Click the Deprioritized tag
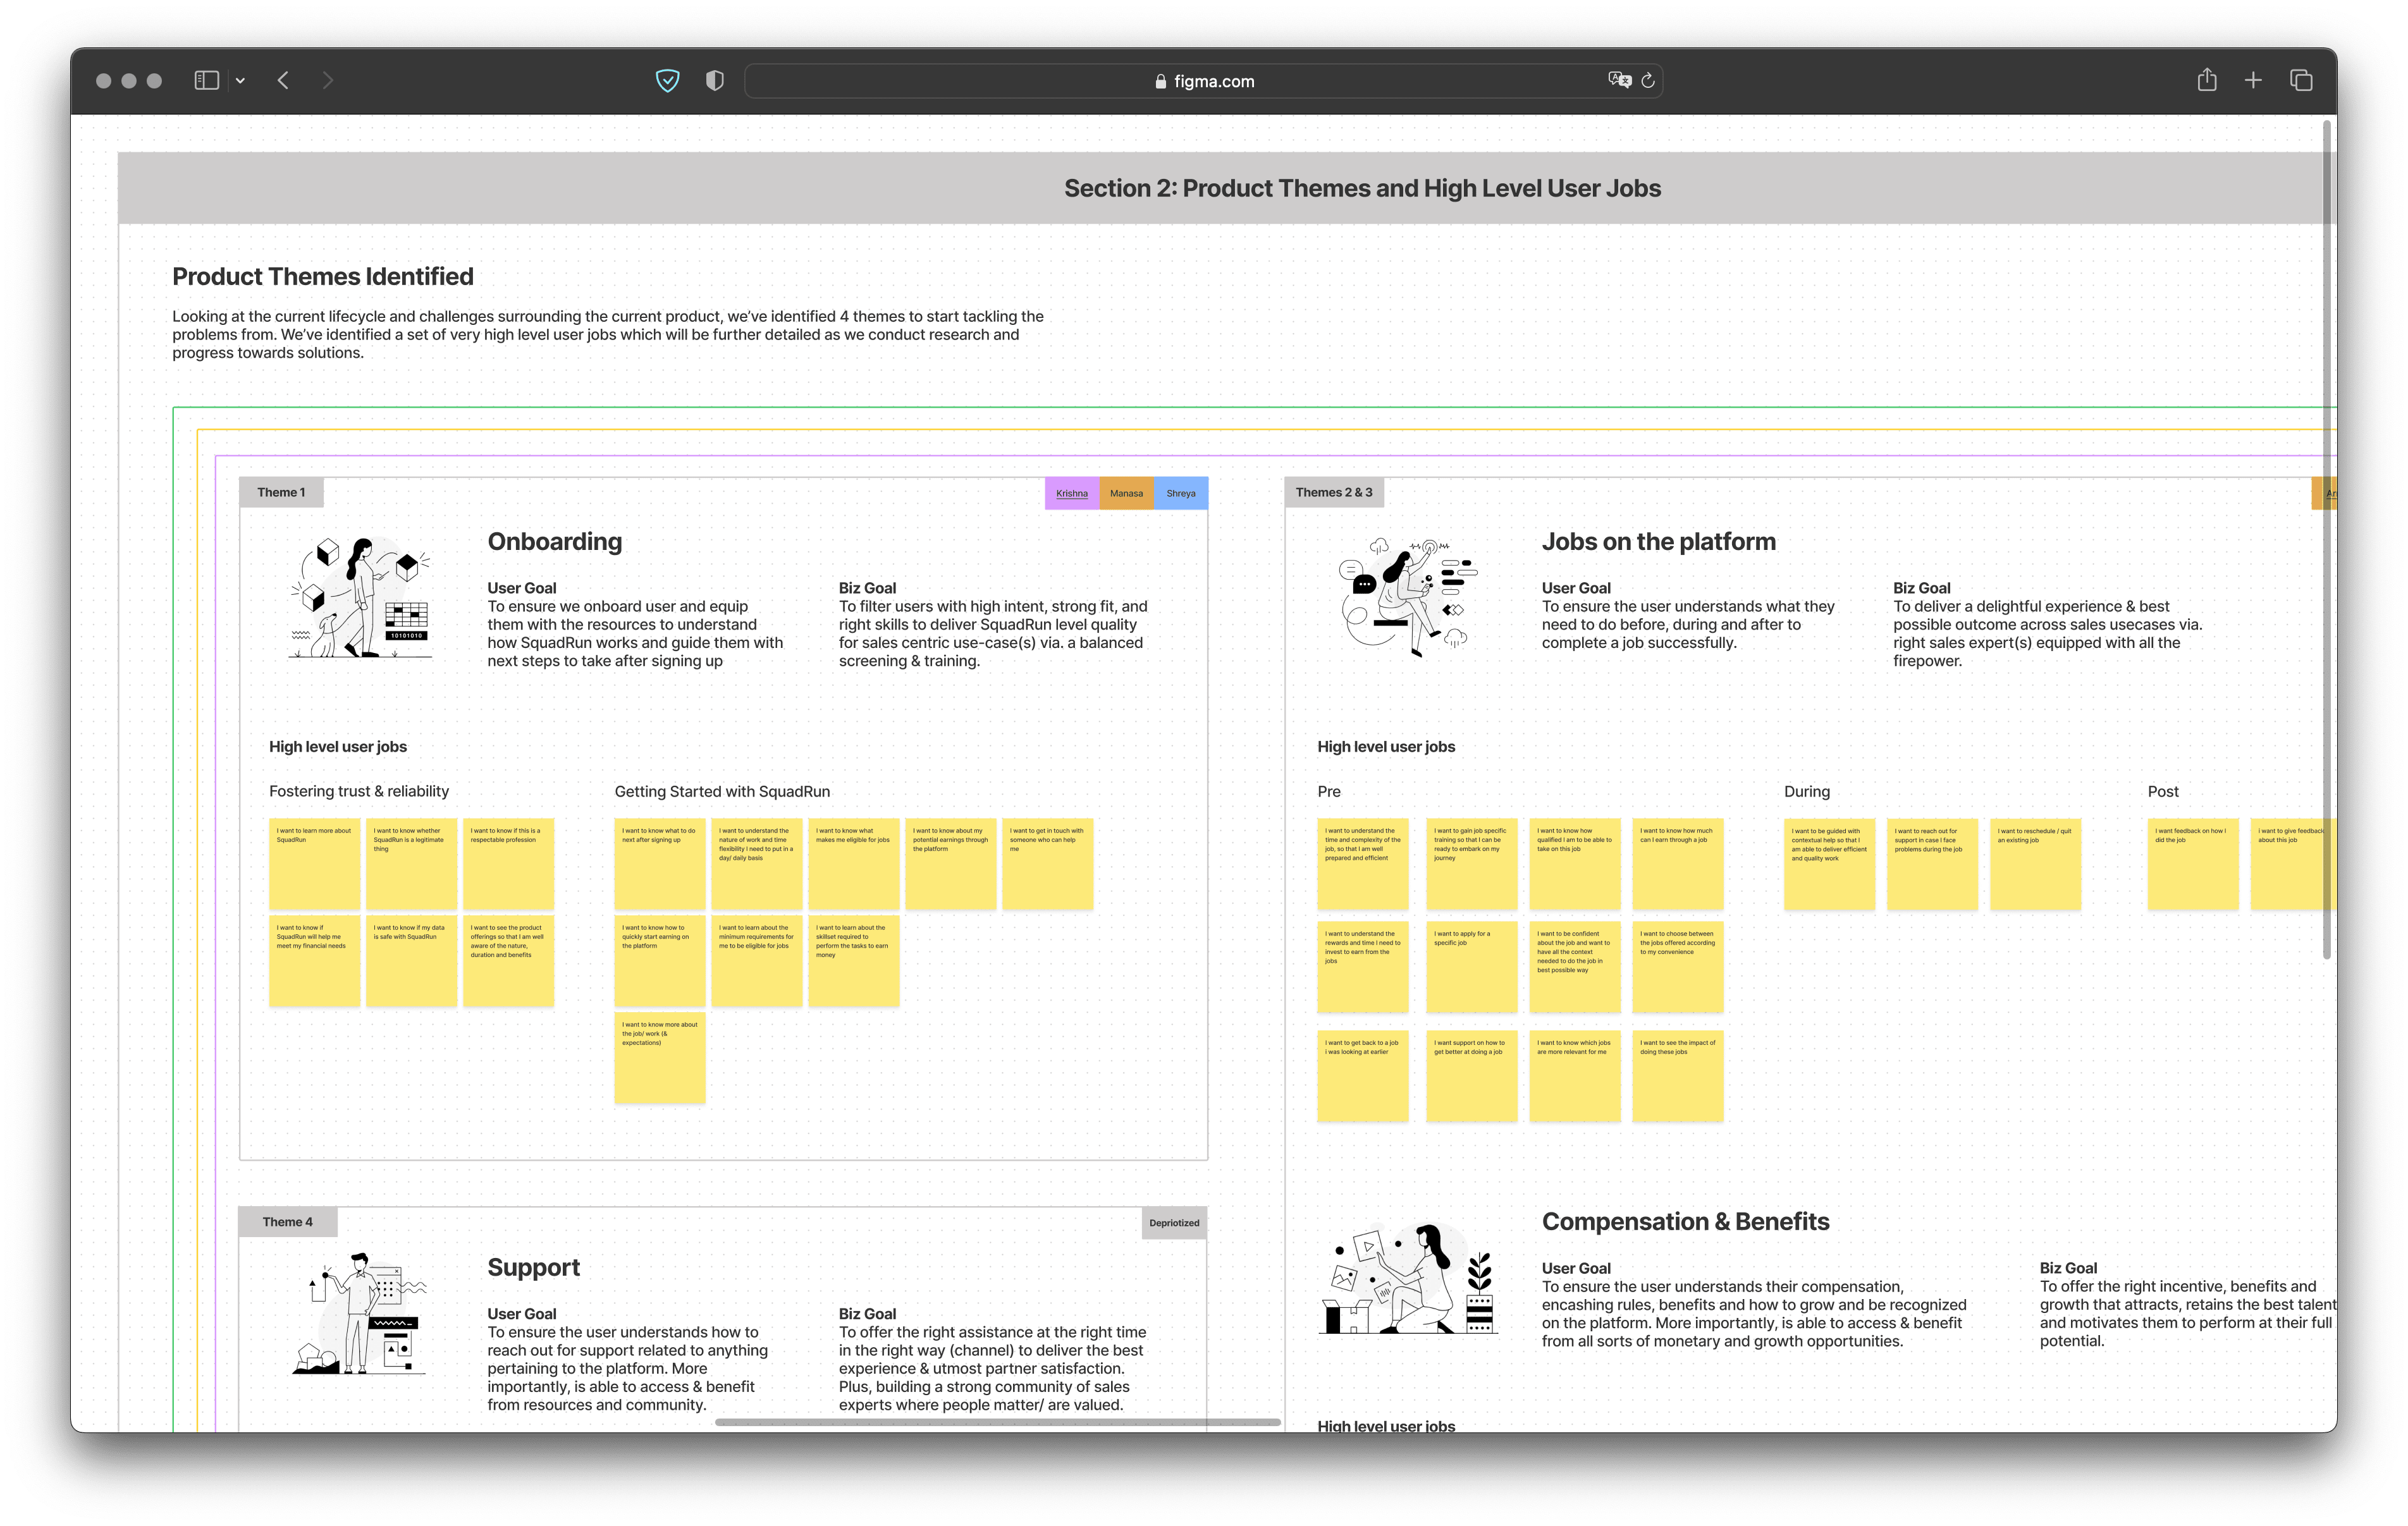Image resolution: width=2408 pixels, height=1526 pixels. pos(1174,1223)
